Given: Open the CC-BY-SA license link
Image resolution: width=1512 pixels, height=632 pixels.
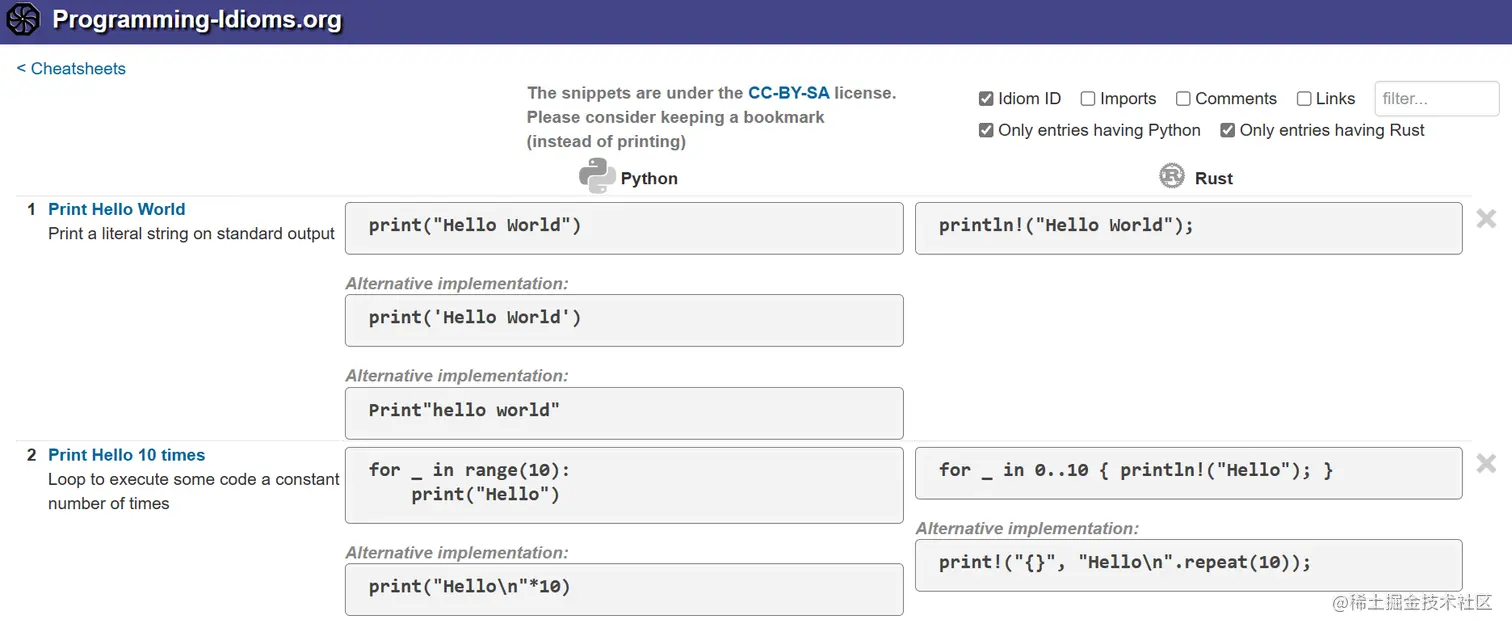Looking at the screenshot, I should coord(788,93).
